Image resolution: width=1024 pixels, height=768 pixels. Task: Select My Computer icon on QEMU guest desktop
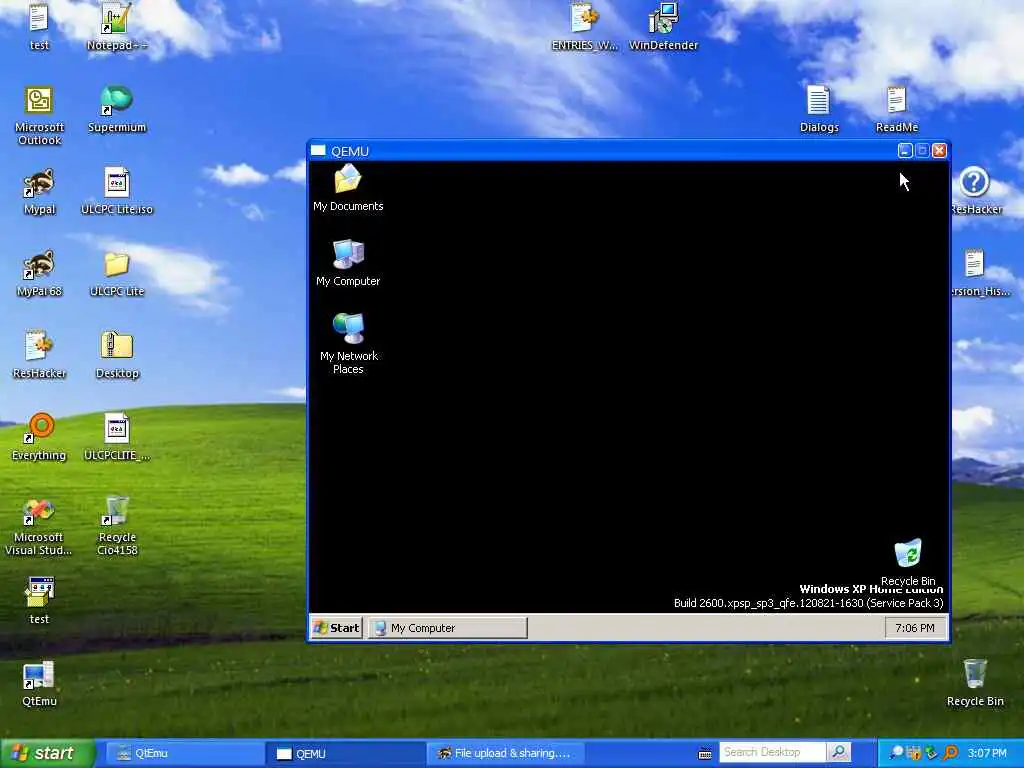[x=348, y=263]
